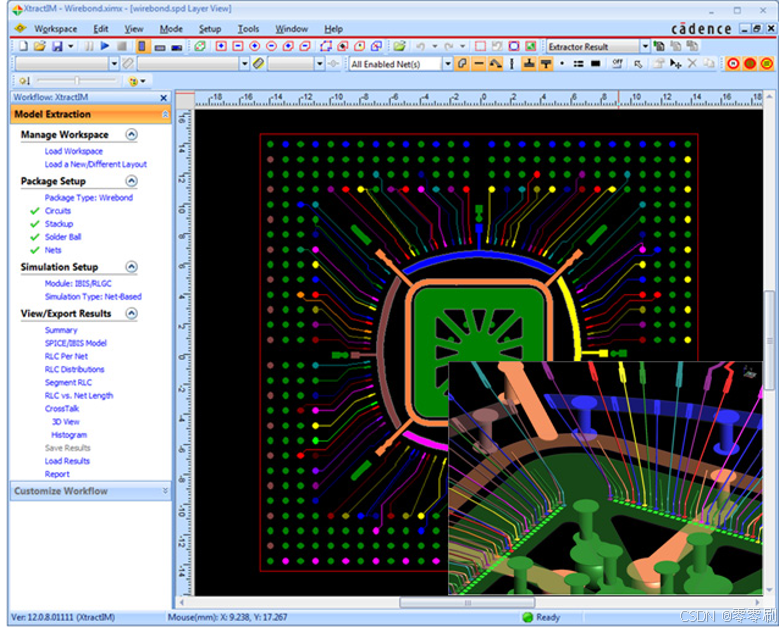Open a workspace with the folder icon
This screenshot has width=784, height=630.
(x=40, y=46)
